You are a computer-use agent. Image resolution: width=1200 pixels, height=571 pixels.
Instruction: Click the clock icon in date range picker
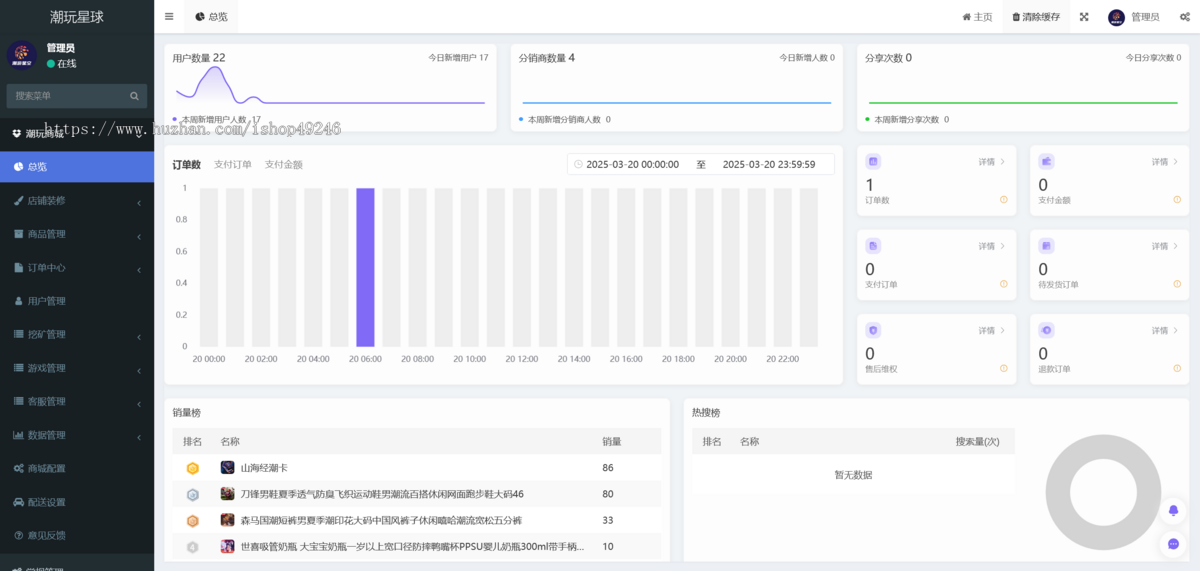[x=578, y=164]
